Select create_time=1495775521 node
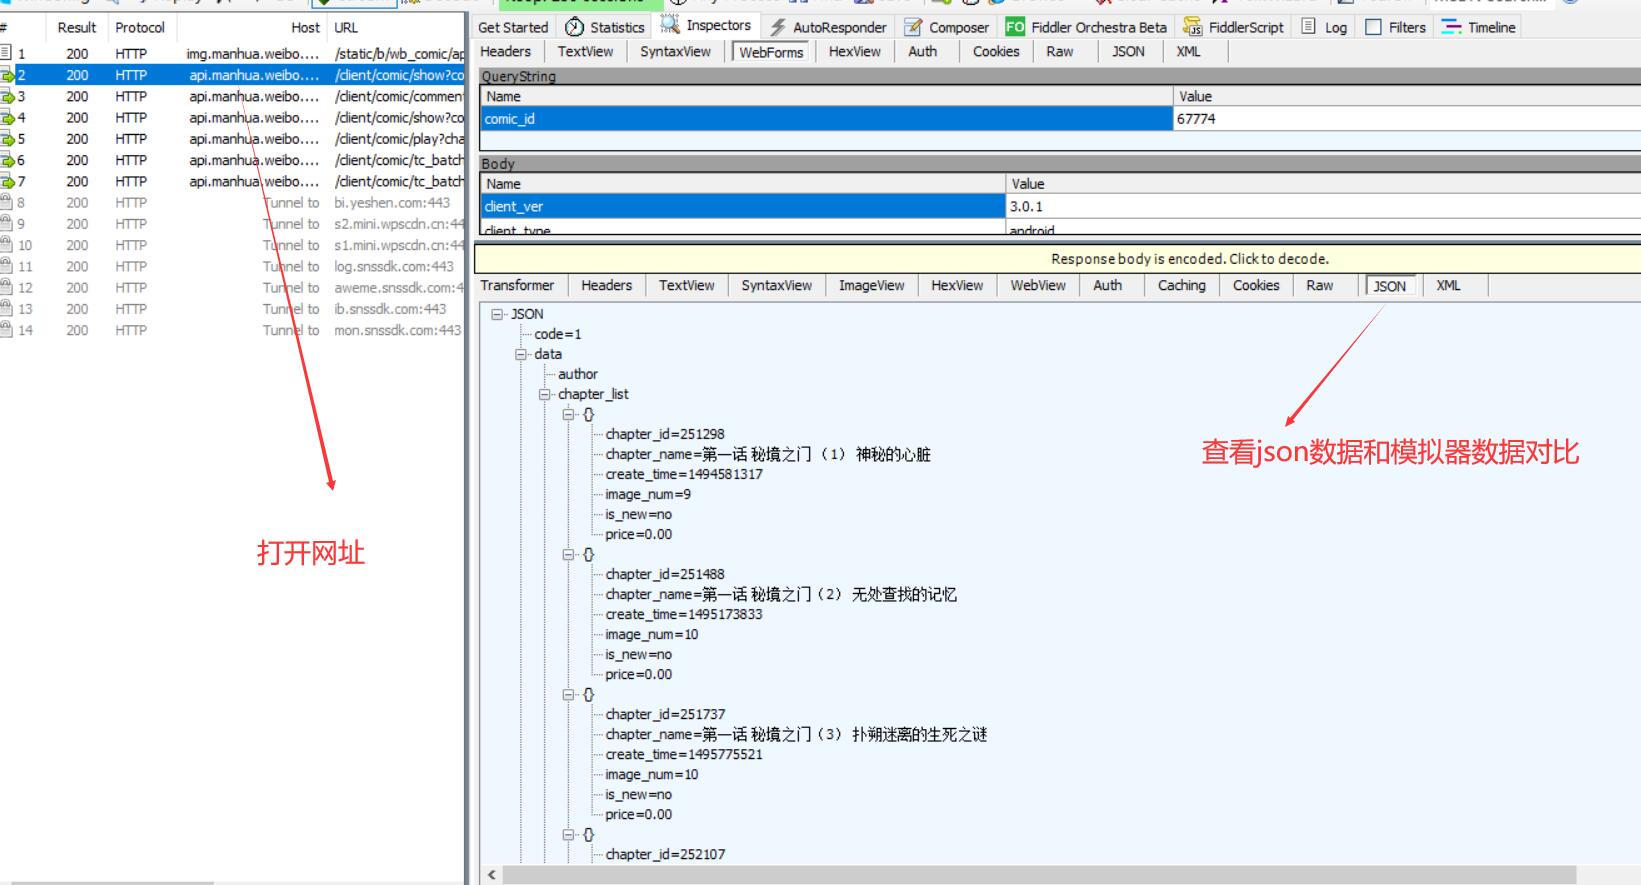The image size is (1641, 885). pos(684,754)
